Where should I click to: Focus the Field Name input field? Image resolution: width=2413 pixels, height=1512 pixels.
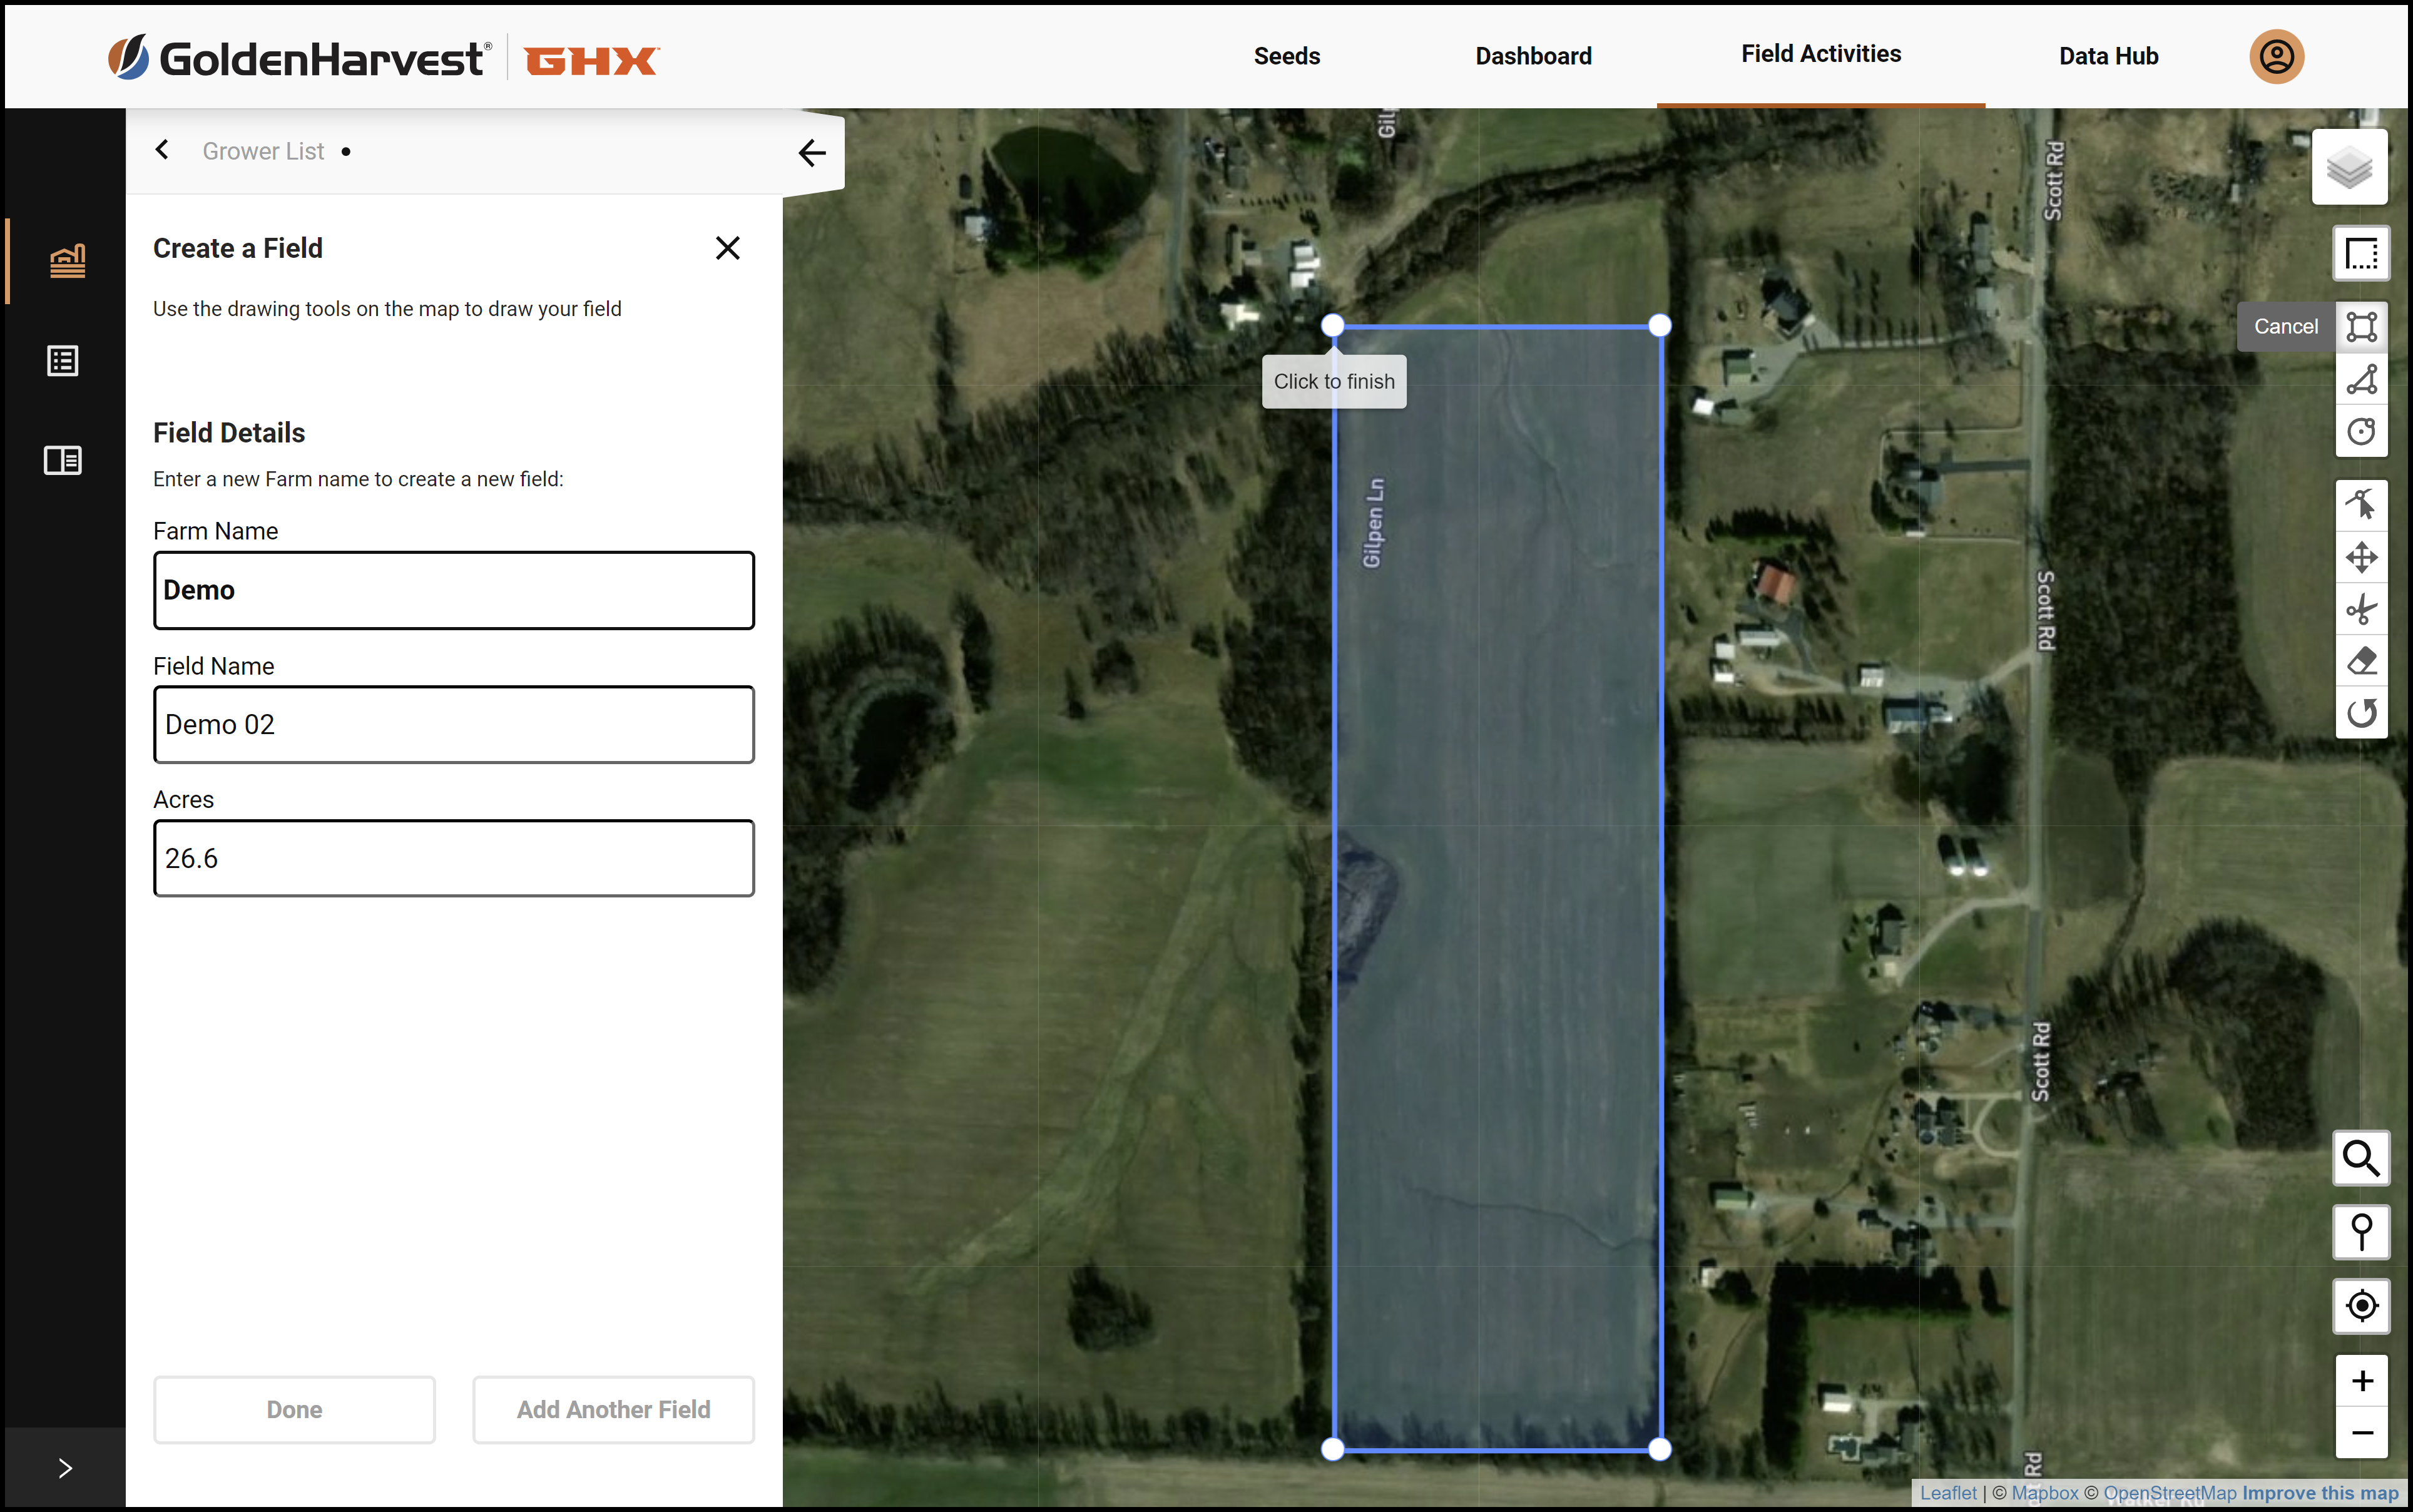click(454, 724)
